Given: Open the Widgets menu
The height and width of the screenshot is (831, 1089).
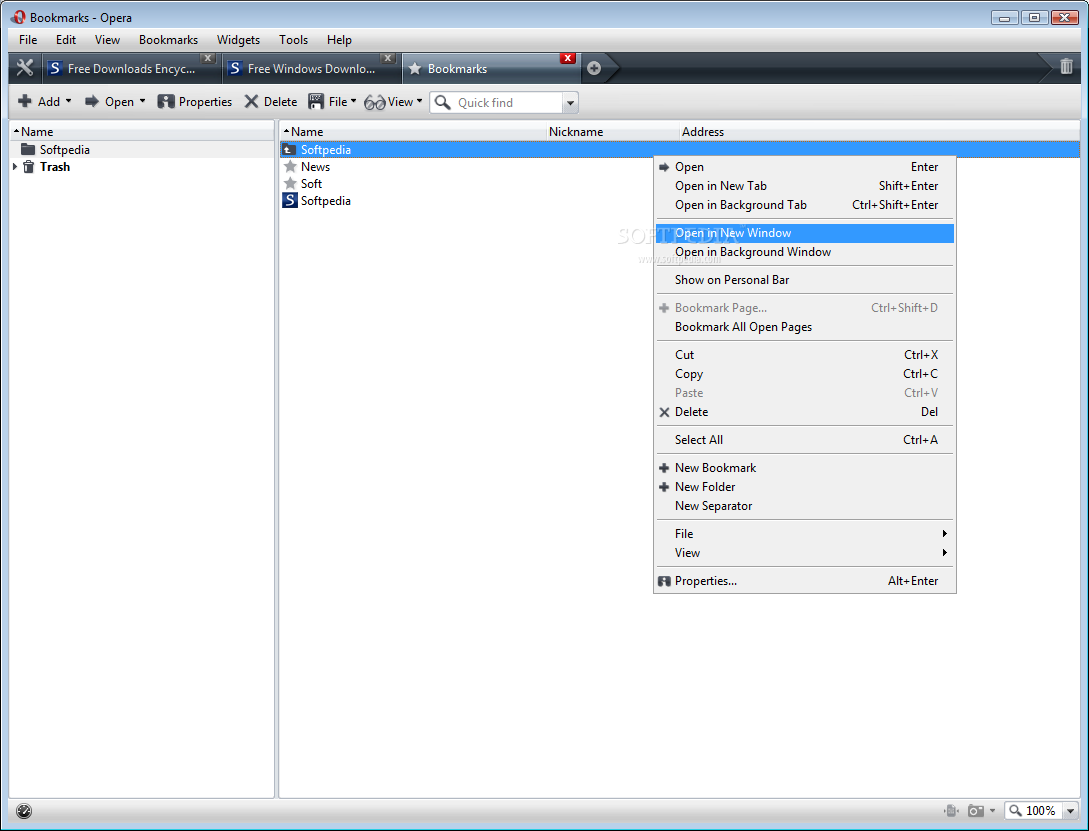Looking at the screenshot, I should point(238,40).
